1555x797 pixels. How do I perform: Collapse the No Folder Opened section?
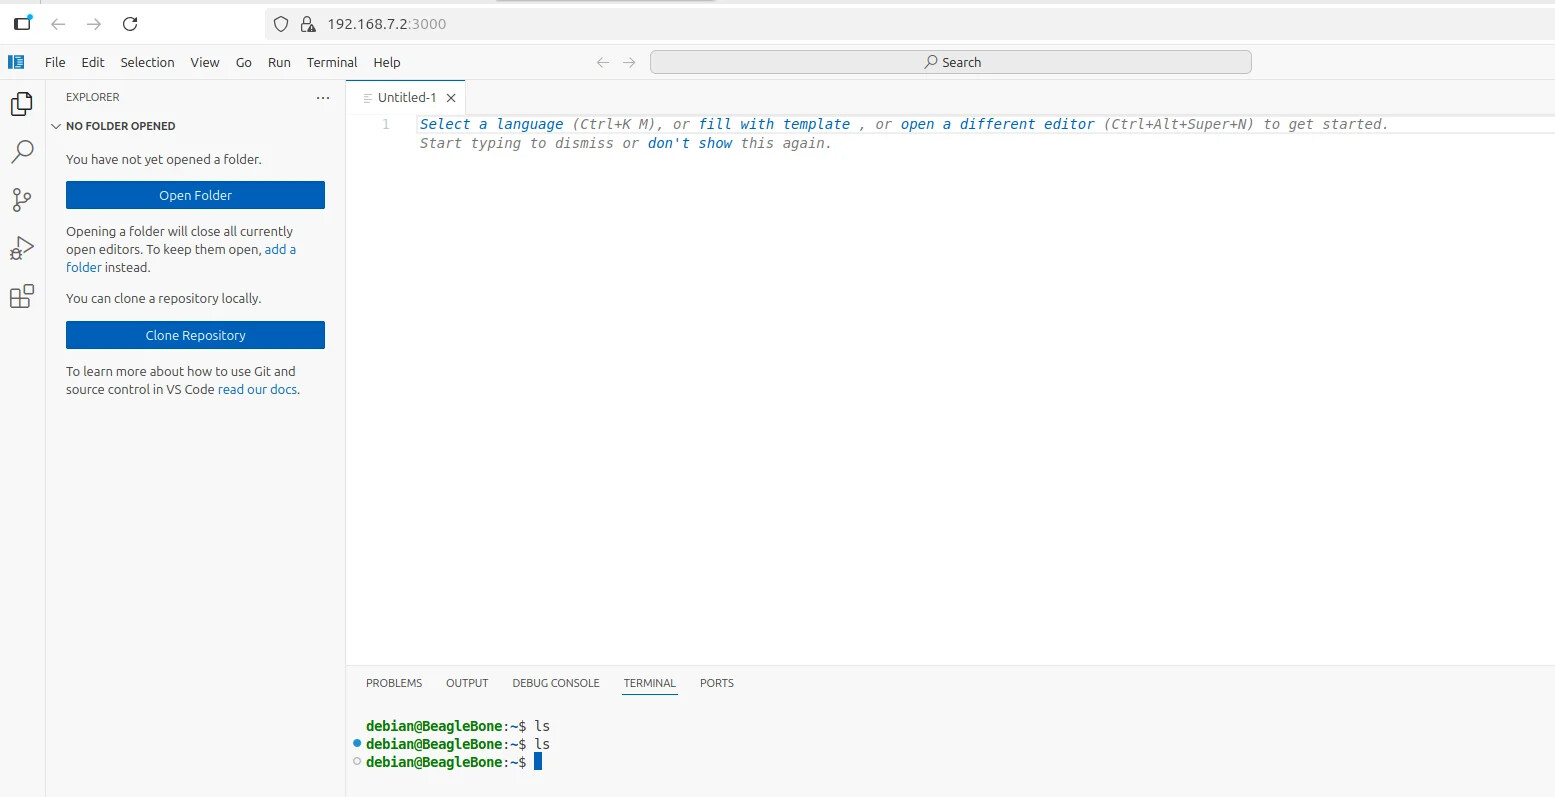57,126
